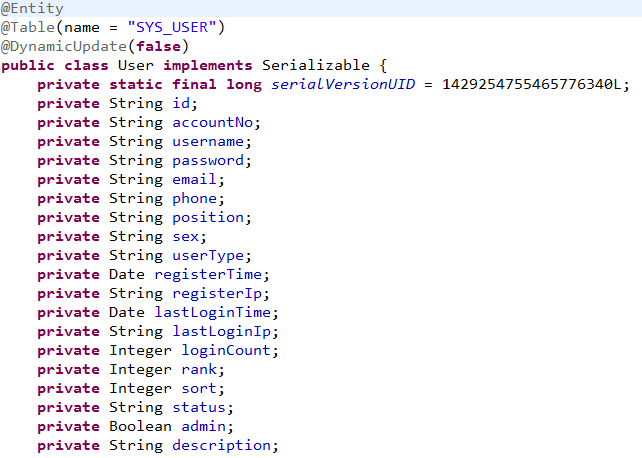Click the implements keyword
Screen dimensions: 642x458
coord(208,65)
